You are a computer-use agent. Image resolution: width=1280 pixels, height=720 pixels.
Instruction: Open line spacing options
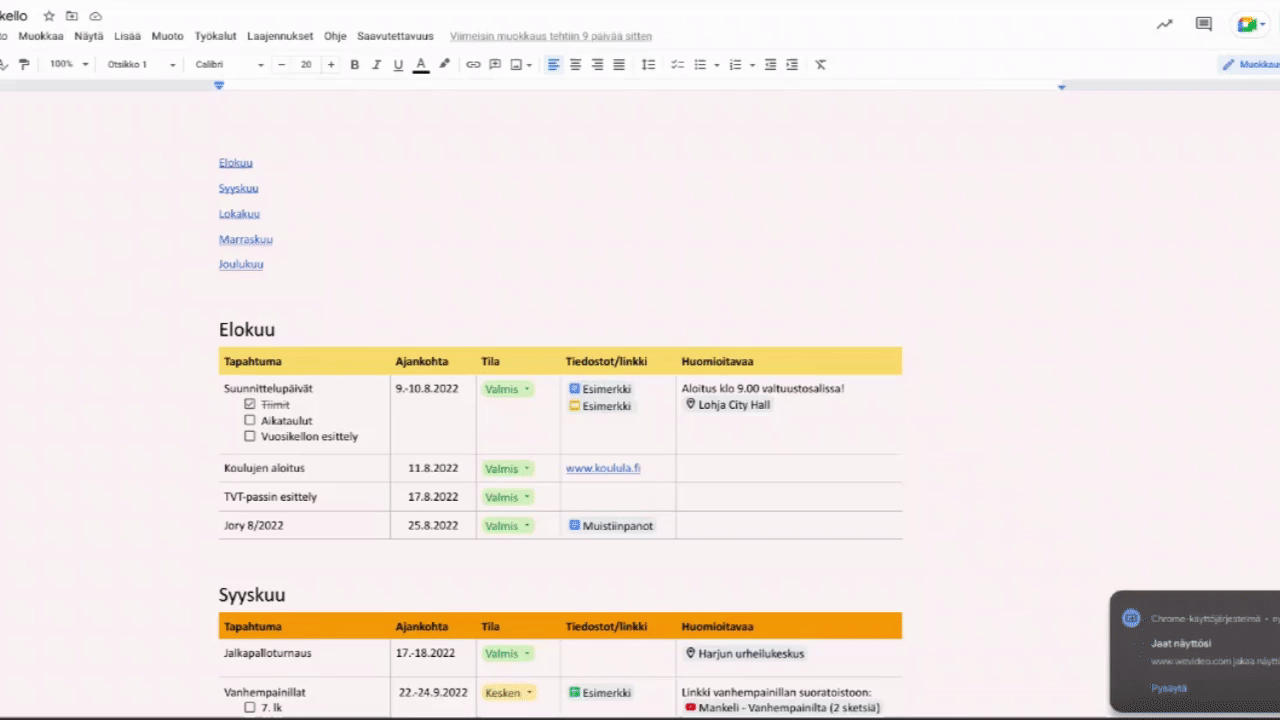pyautogui.click(x=648, y=65)
